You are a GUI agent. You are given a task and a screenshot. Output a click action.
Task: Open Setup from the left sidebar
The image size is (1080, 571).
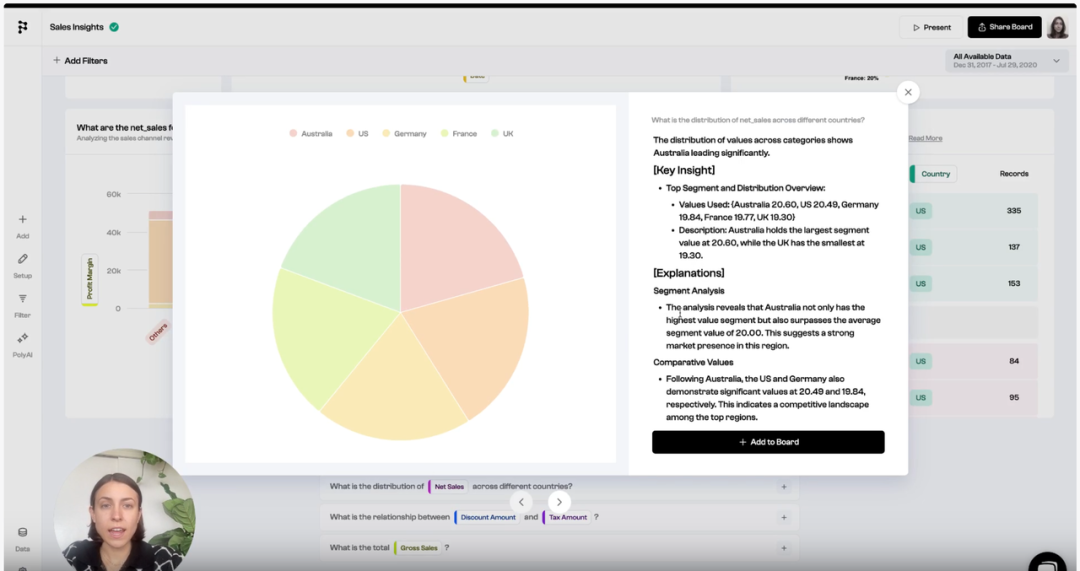(22, 260)
